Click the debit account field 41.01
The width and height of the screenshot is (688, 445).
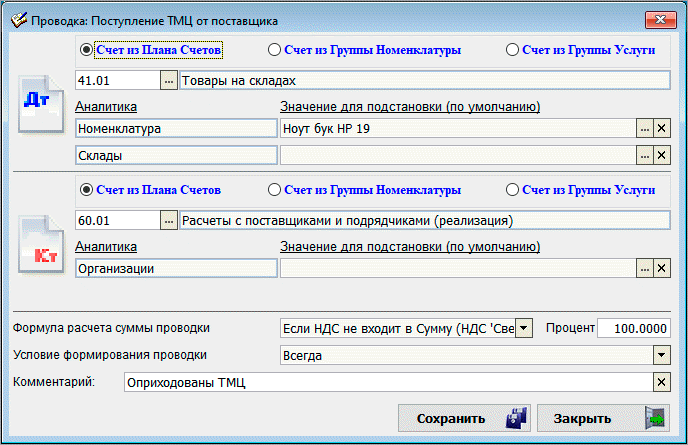click(118, 80)
